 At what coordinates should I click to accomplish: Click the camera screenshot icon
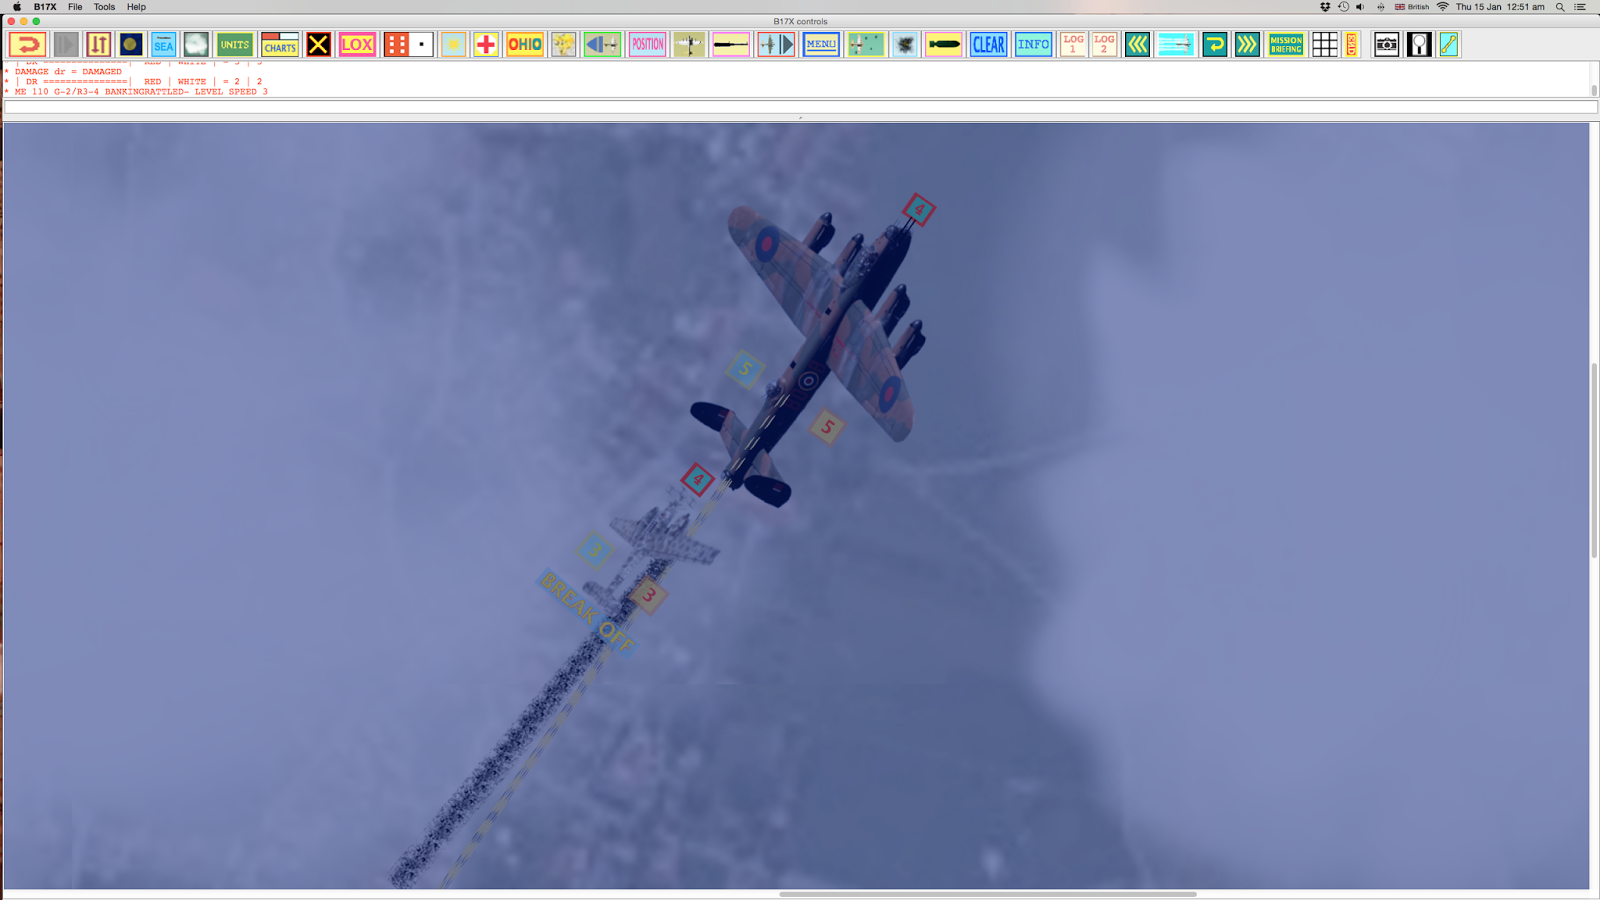(x=1386, y=45)
